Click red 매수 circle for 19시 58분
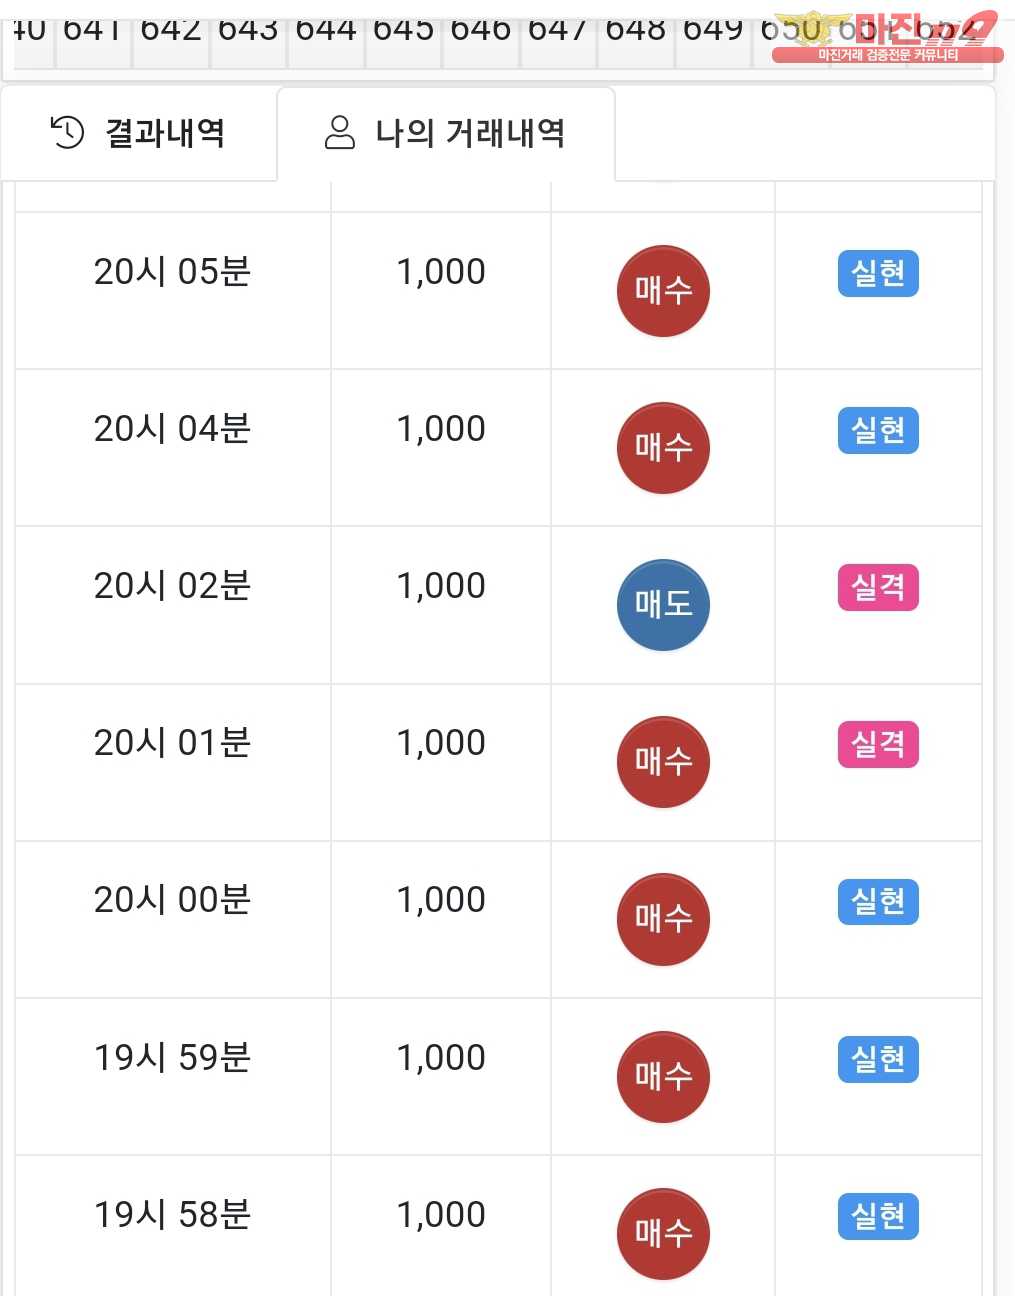Screen dimensions: 1015x1296 663,1234
